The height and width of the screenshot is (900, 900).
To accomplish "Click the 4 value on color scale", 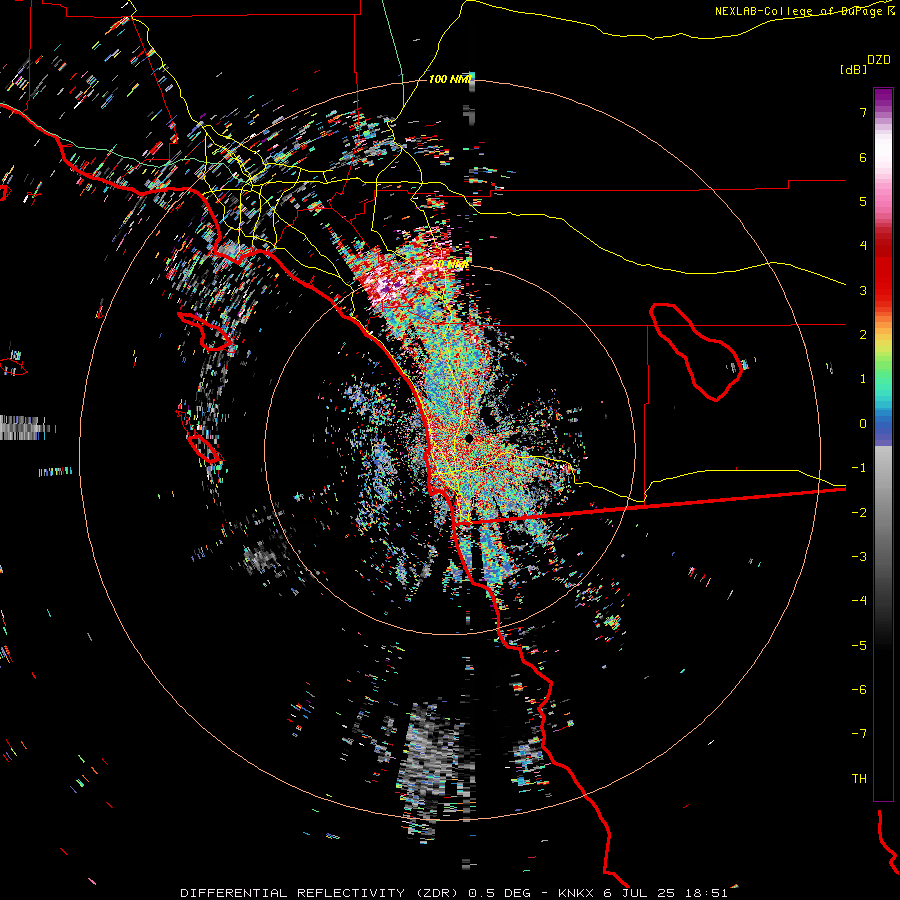I will (x=863, y=246).
